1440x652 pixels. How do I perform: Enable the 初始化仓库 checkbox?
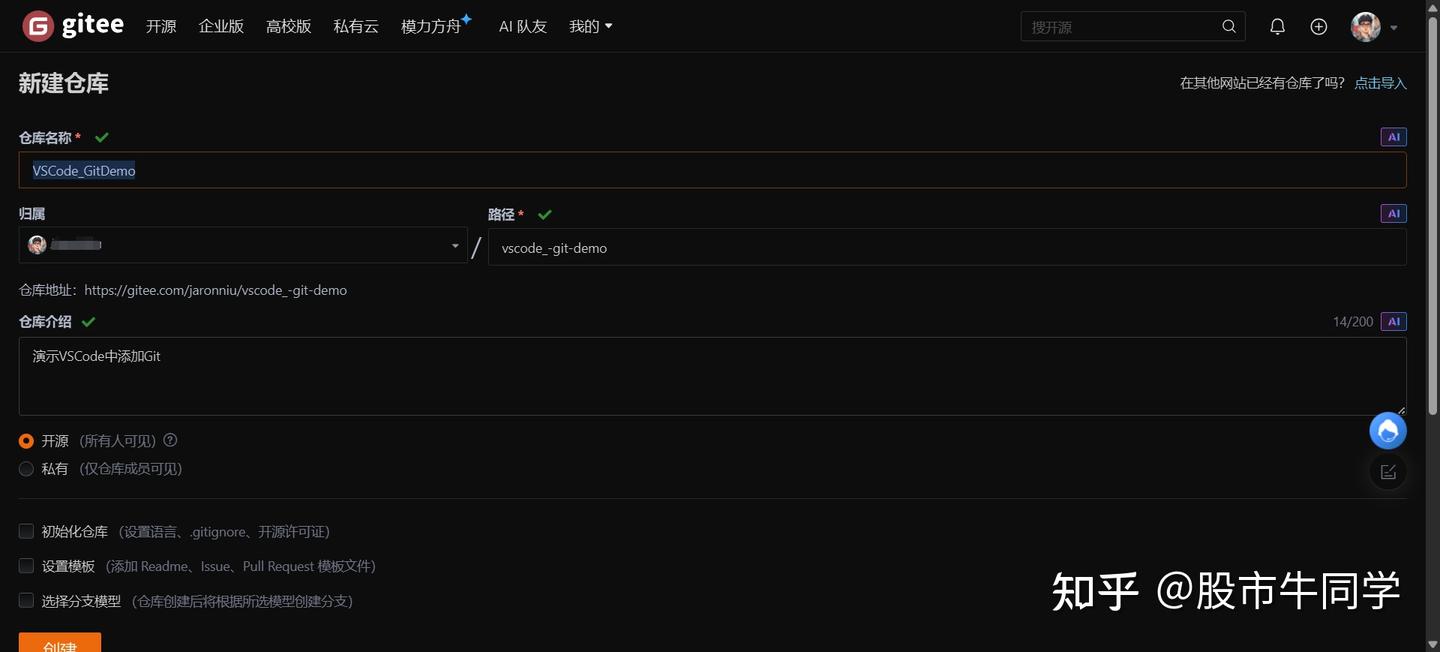tap(26, 530)
